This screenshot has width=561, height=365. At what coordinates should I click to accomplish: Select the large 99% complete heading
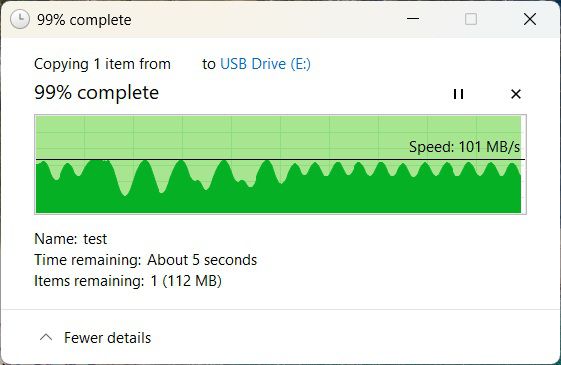97,93
